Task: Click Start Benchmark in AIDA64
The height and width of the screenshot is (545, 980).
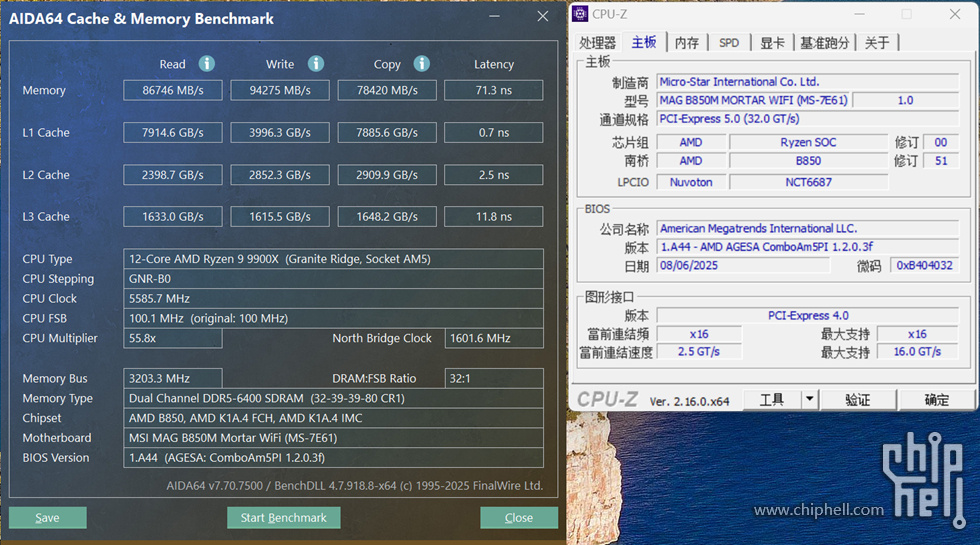Action: pos(284,518)
